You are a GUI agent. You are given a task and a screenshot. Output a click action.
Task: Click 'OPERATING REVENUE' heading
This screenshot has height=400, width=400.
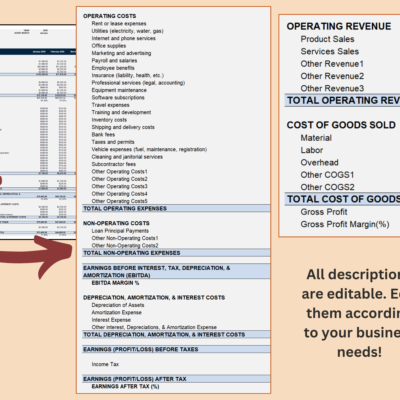click(x=339, y=26)
